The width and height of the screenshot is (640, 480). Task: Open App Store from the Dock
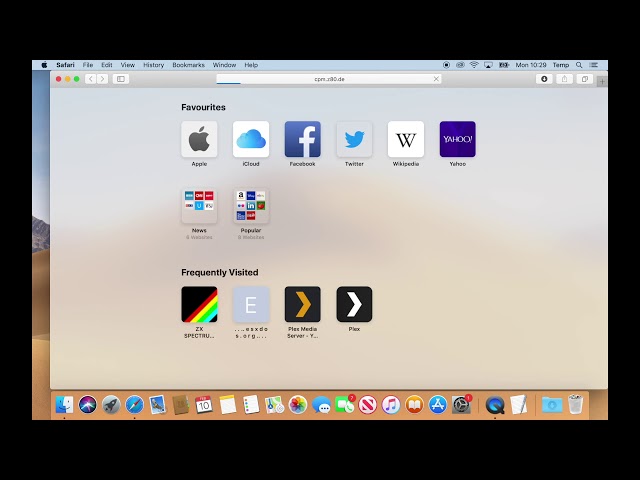tap(438, 405)
